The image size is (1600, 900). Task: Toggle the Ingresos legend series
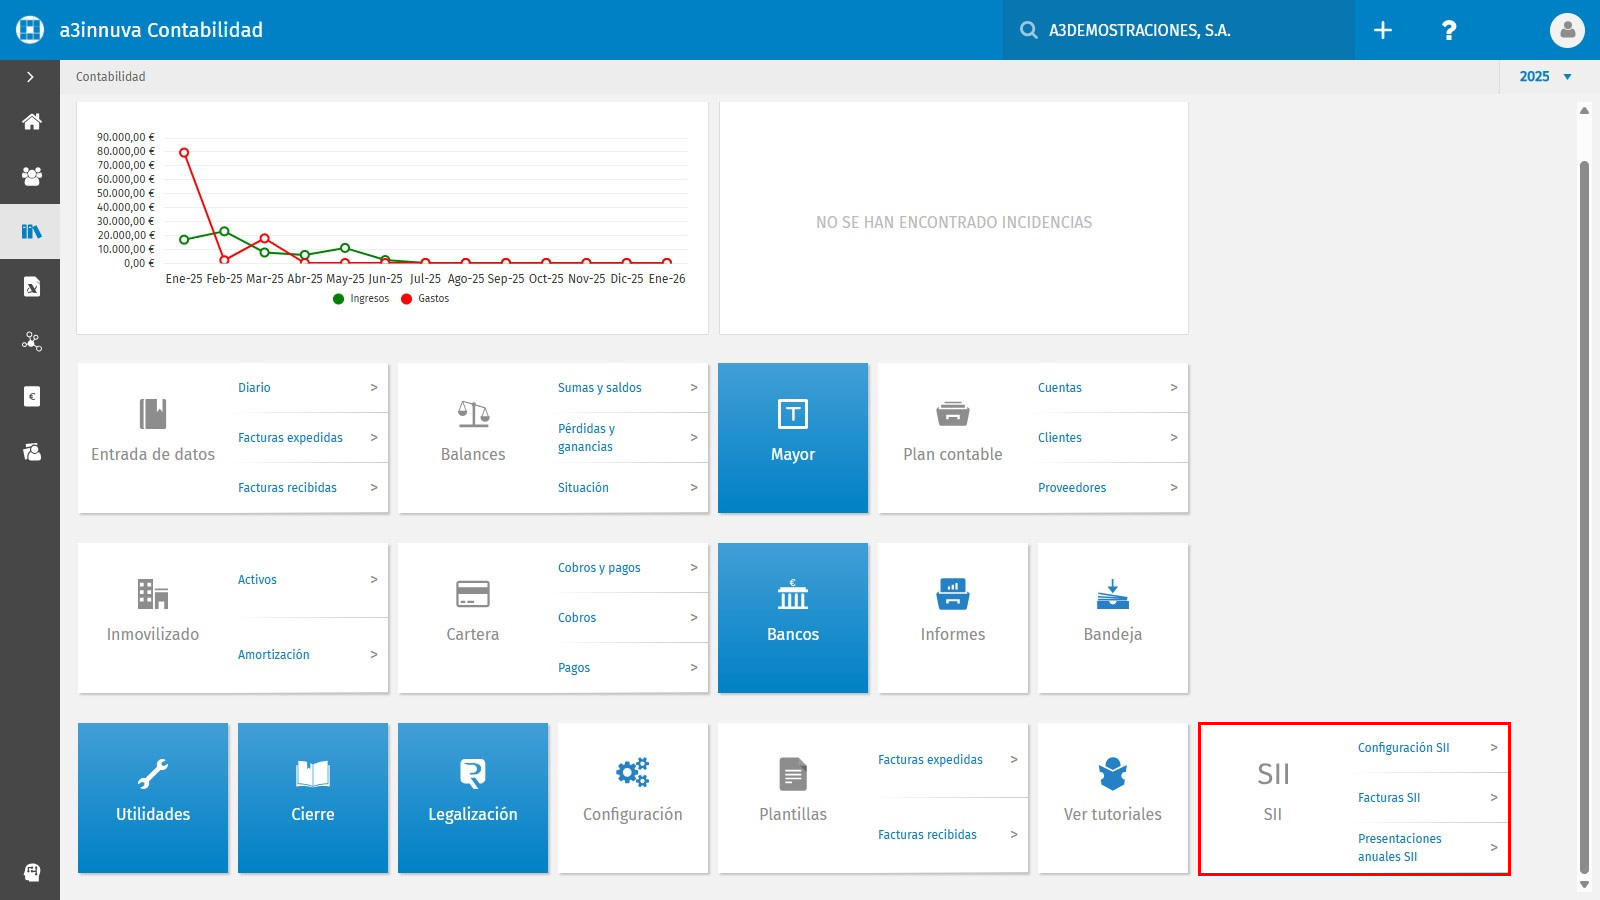click(361, 298)
